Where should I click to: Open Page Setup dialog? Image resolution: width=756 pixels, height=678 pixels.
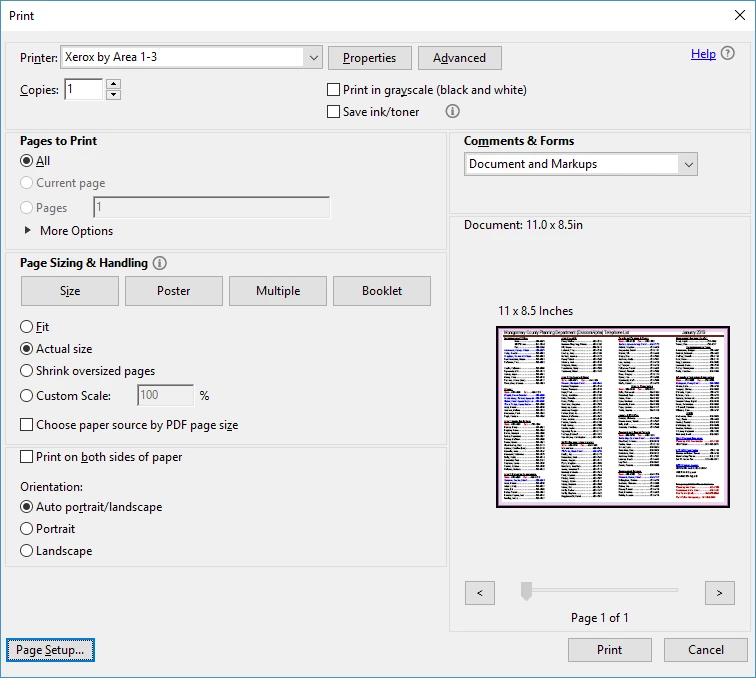tap(50, 650)
